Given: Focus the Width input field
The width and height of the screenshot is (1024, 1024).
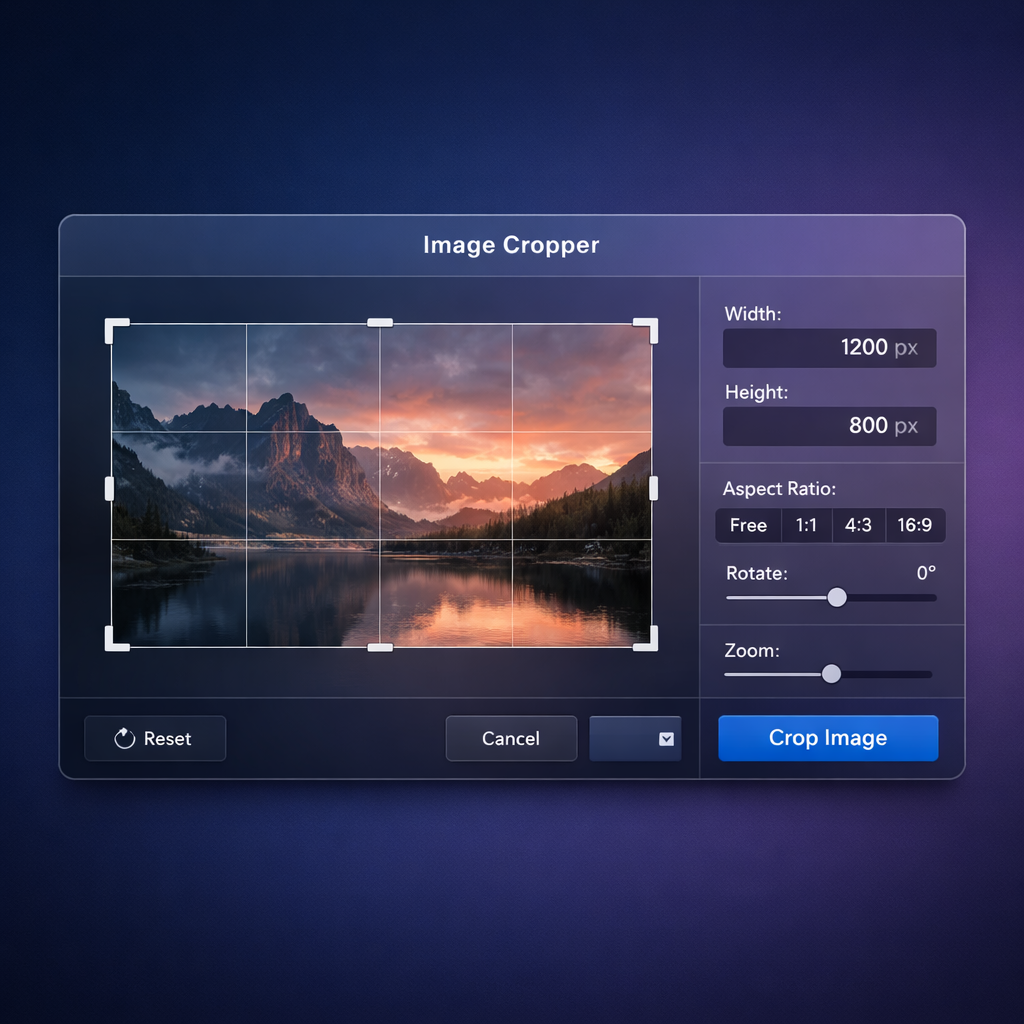Looking at the screenshot, I should coord(829,348).
